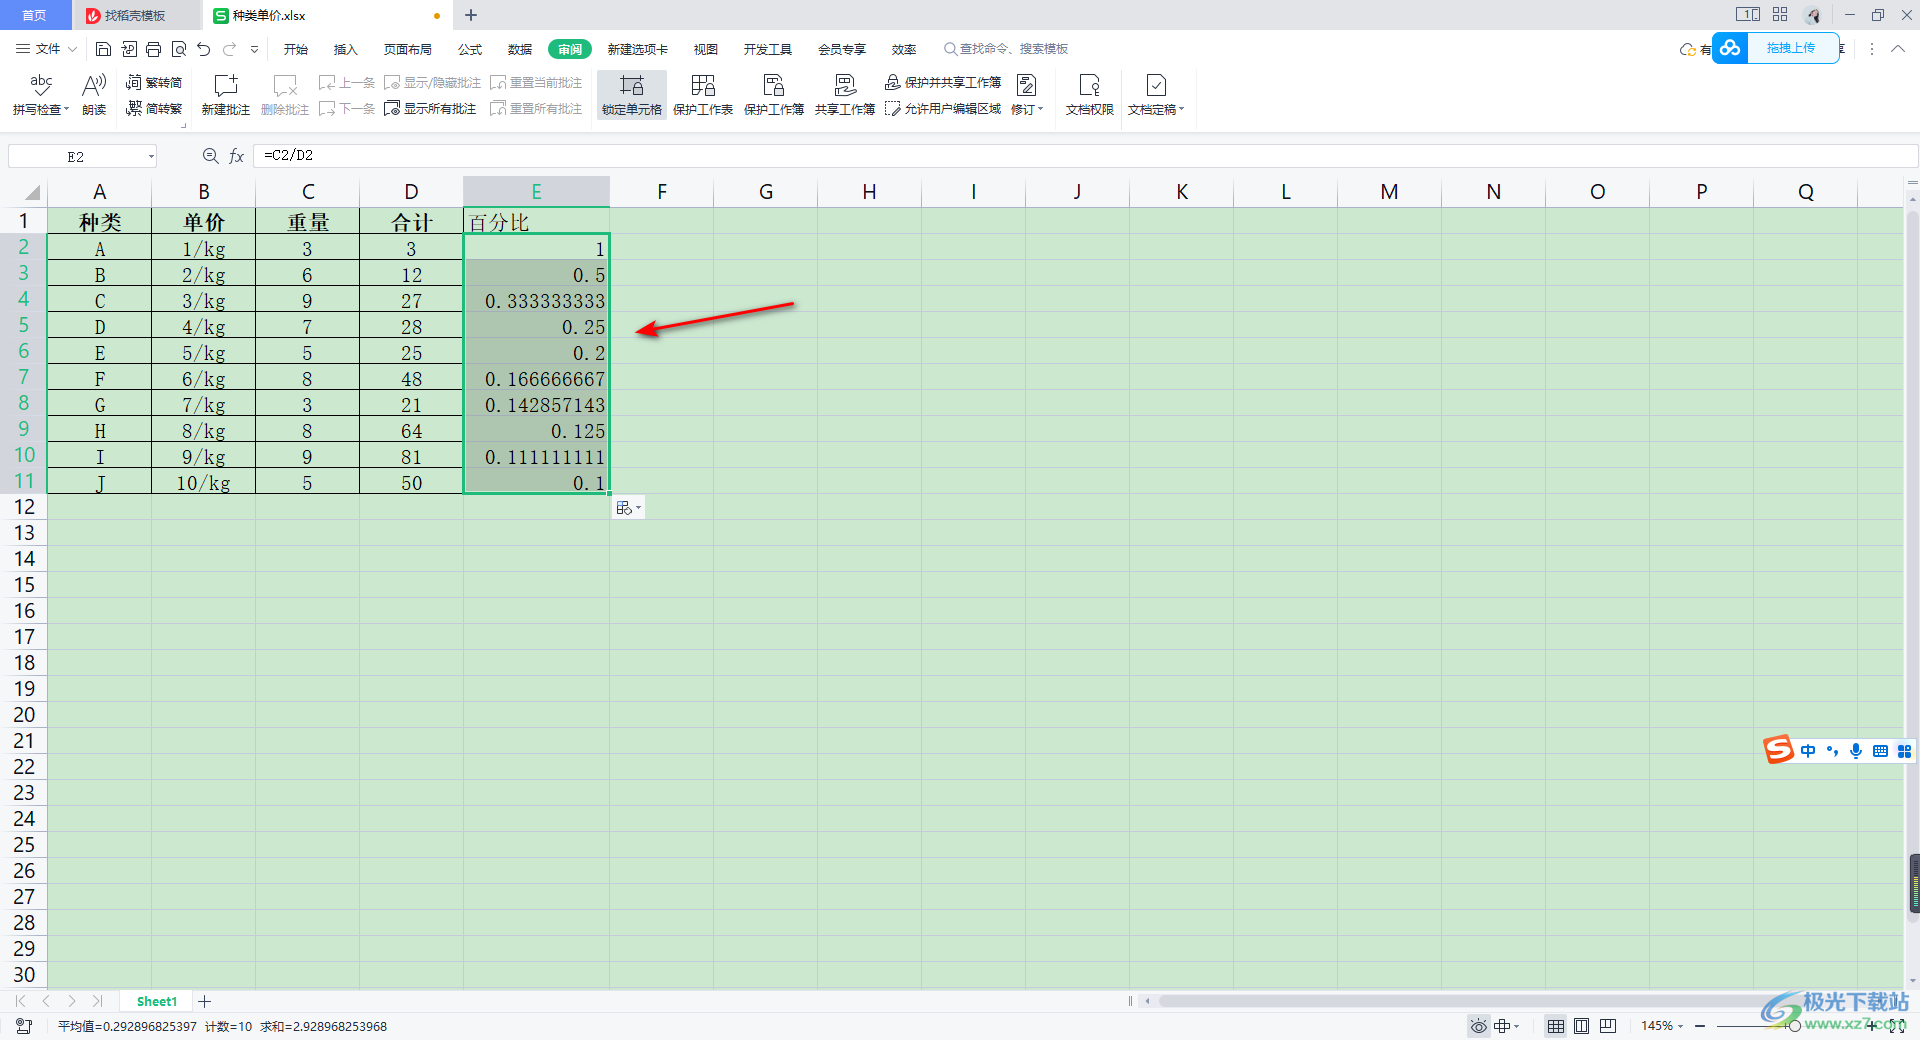Open Print Preview from quick toolbar
This screenshot has height=1040, width=1920.
(179, 49)
